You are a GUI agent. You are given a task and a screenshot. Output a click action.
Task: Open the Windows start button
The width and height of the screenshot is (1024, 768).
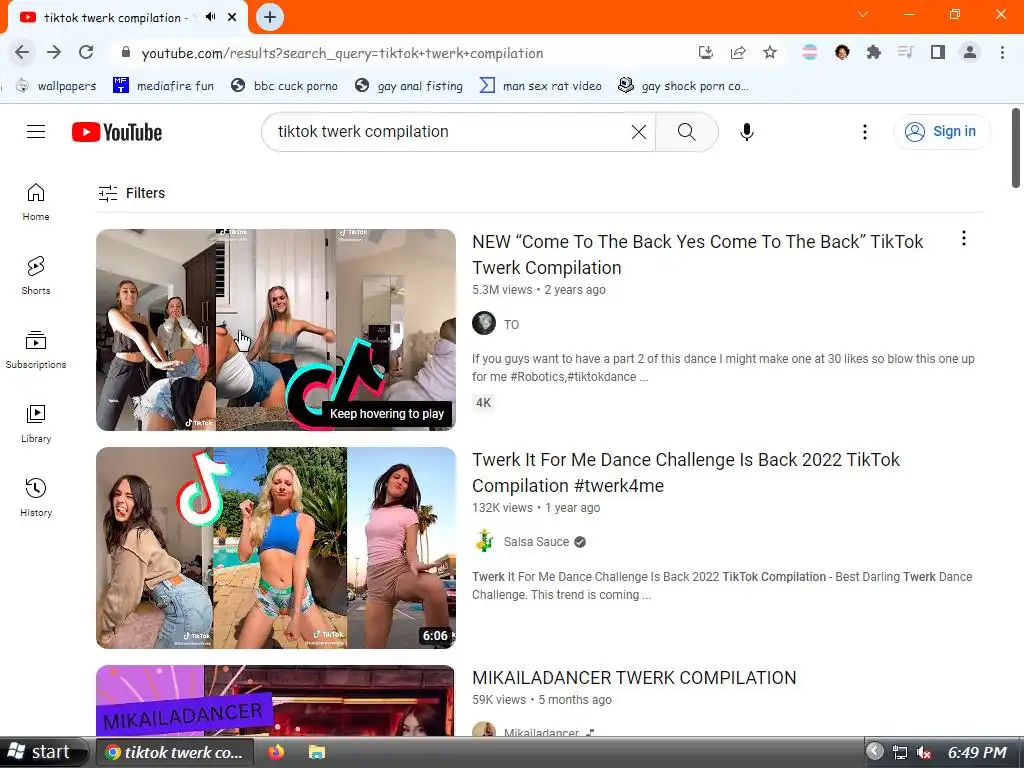point(43,752)
